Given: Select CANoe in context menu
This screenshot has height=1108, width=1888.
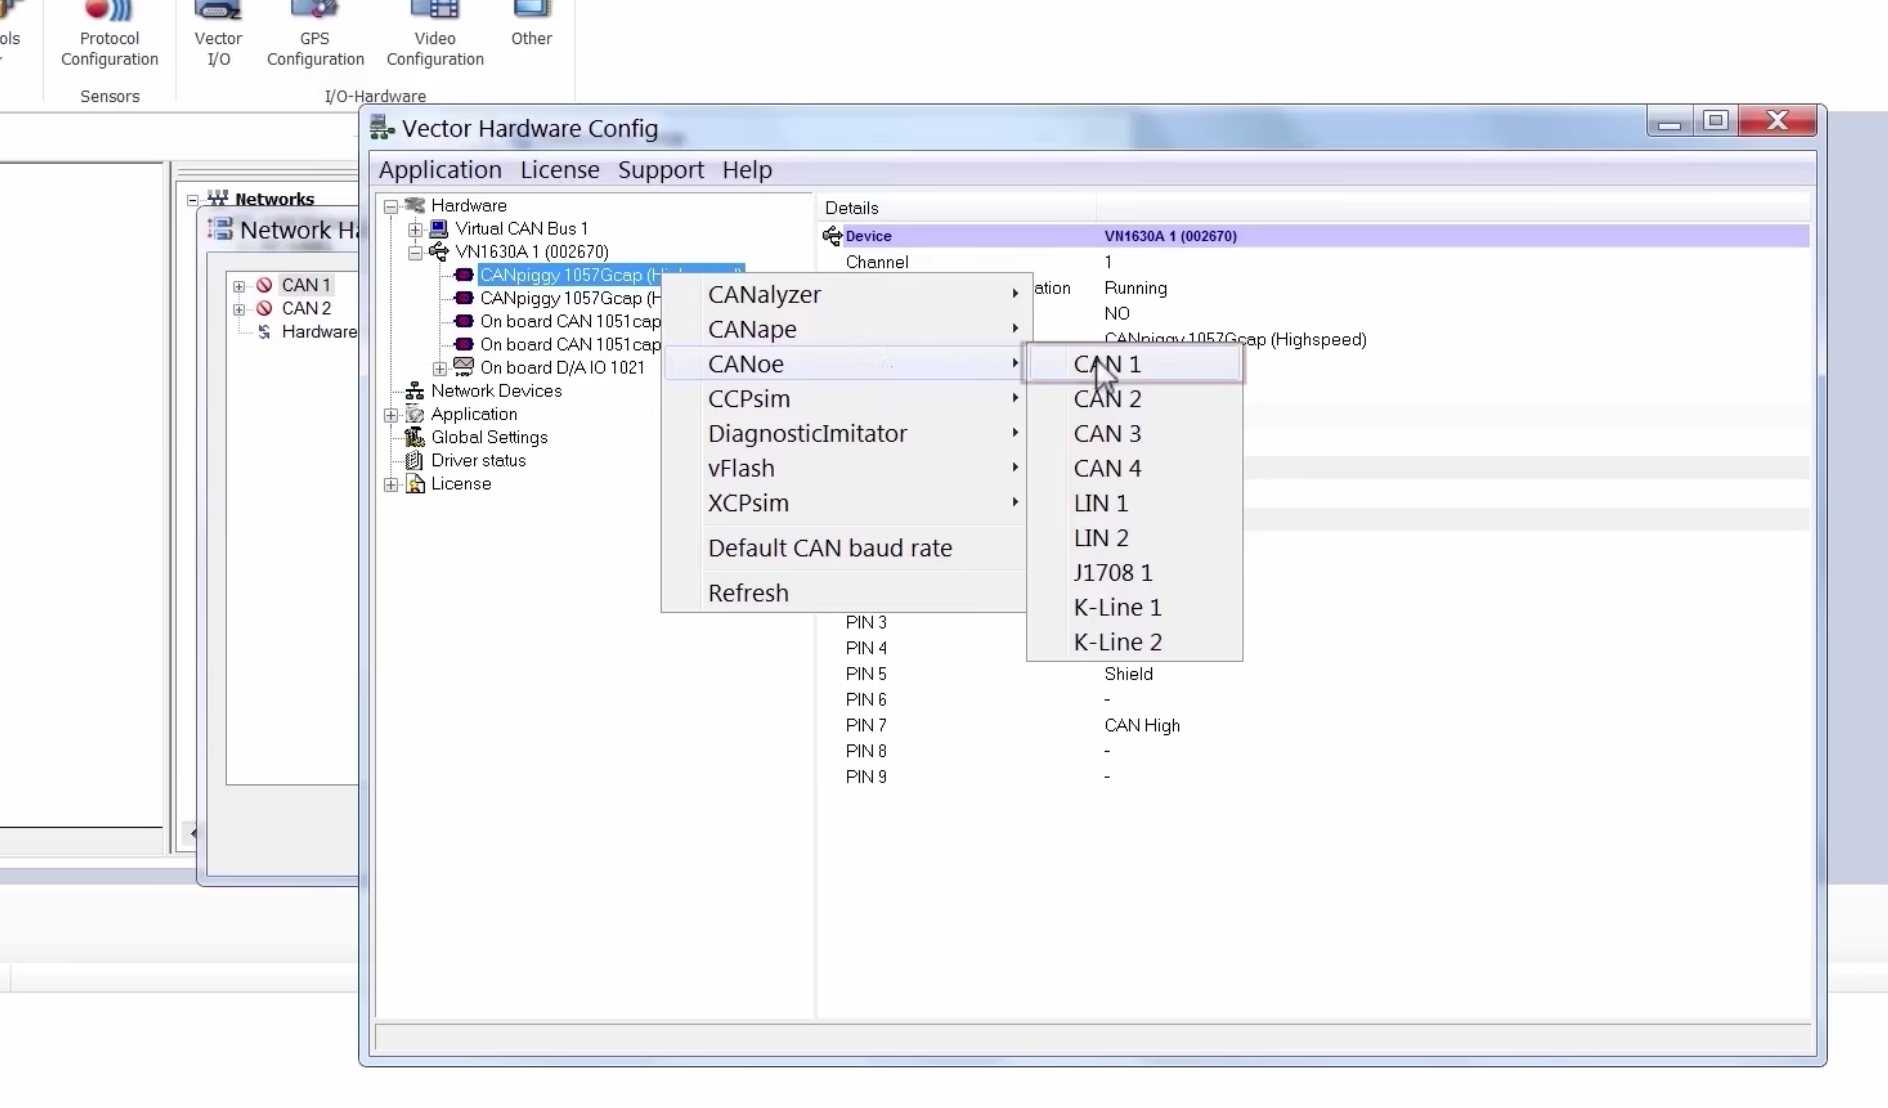Looking at the screenshot, I should pyautogui.click(x=844, y=364).
